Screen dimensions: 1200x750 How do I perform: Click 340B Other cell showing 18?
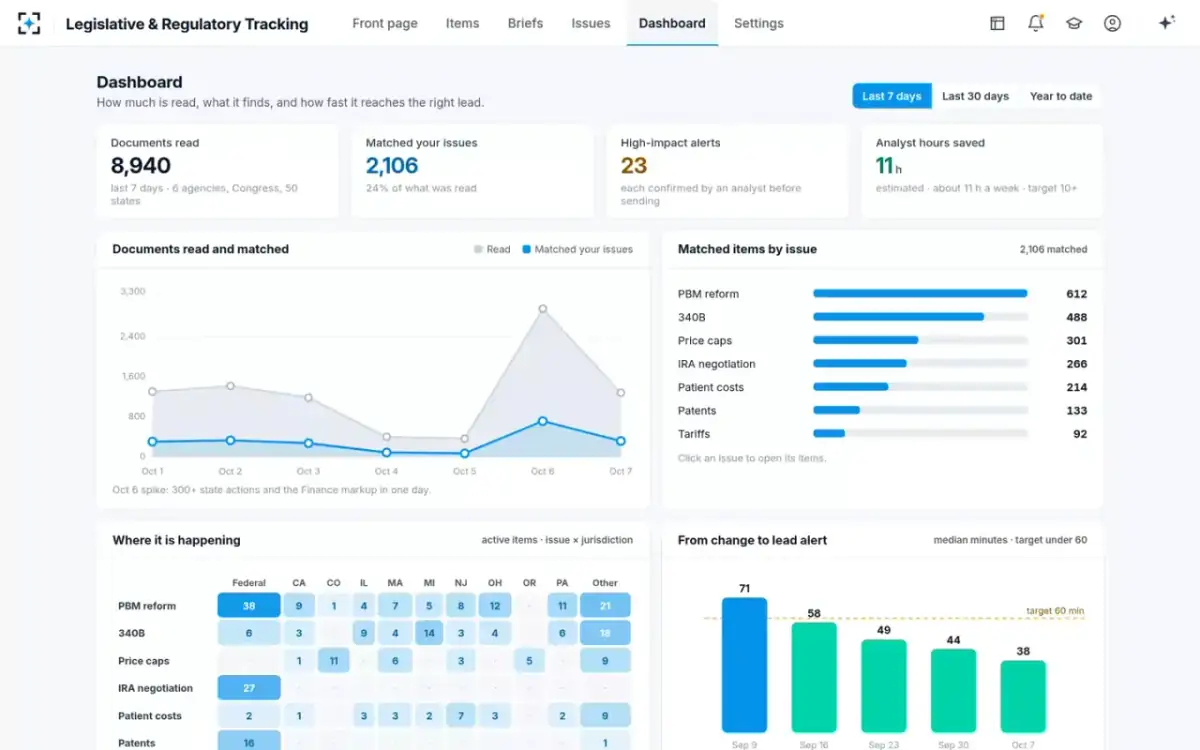605,633
